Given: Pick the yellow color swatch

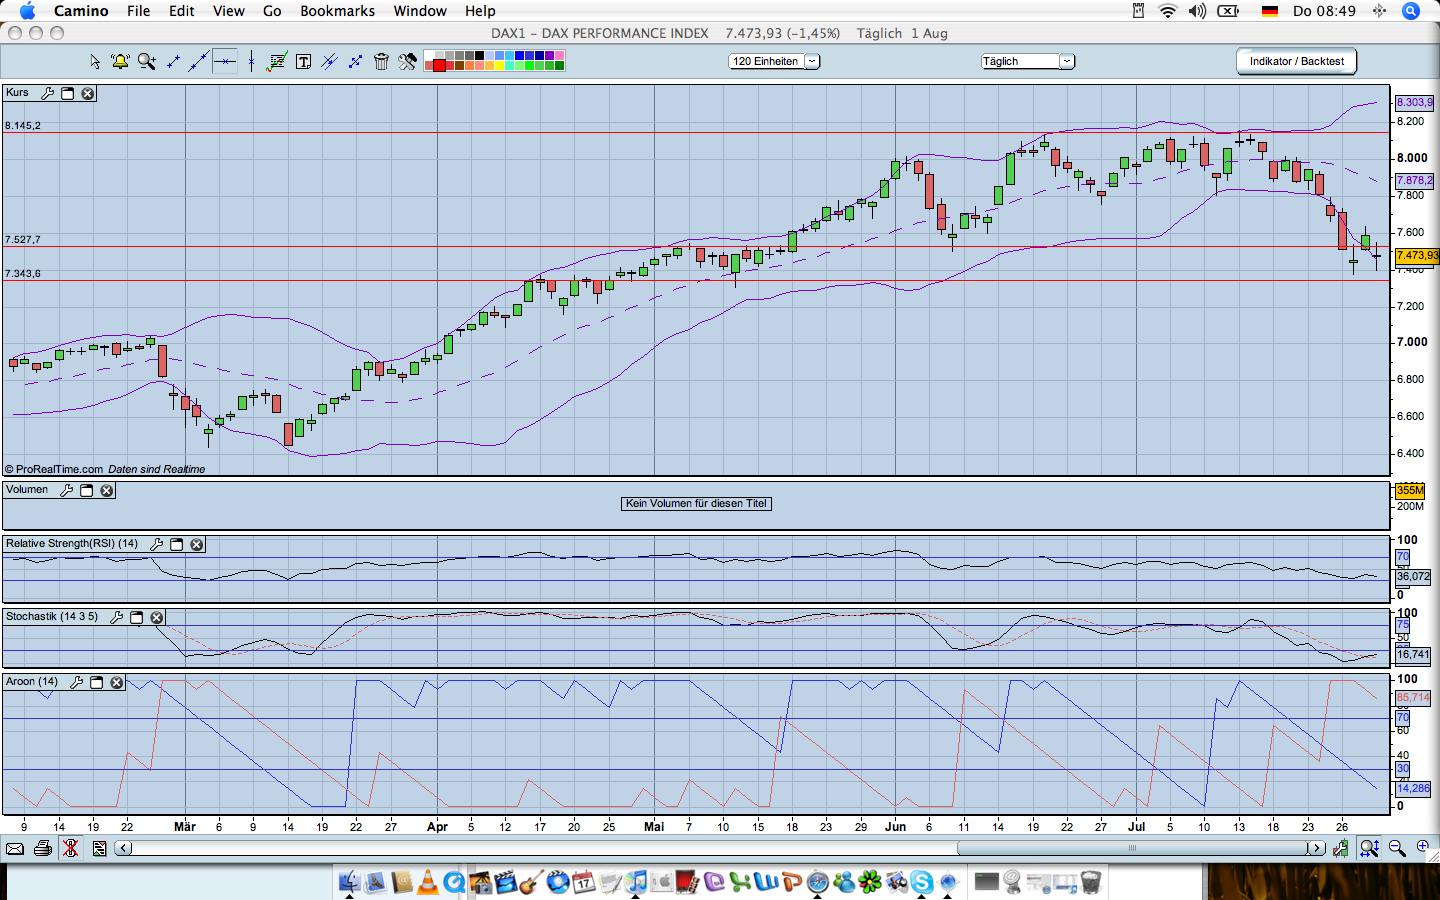Looking at the screenshot, I should (500, 66).
